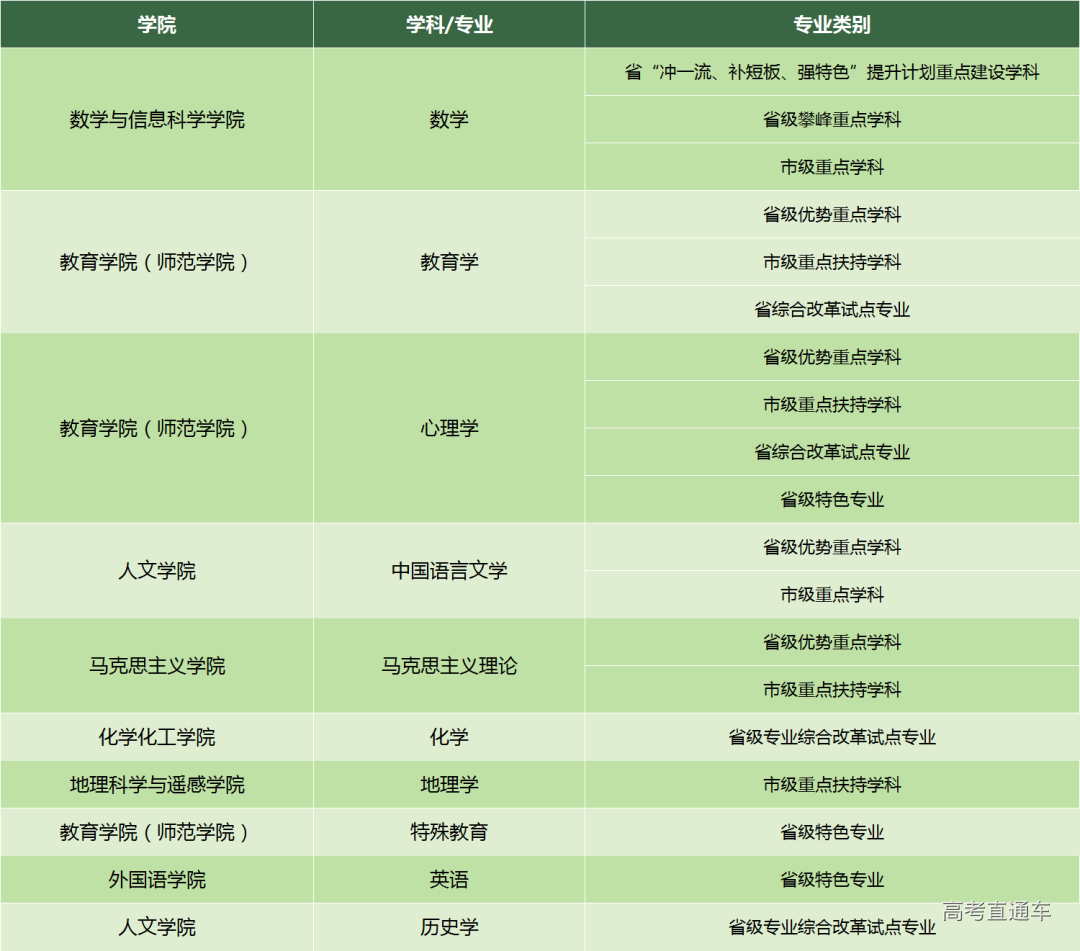Click the 地理科学与遥感学院 cell
This screenshot has height=951, width=1080.
157,785
